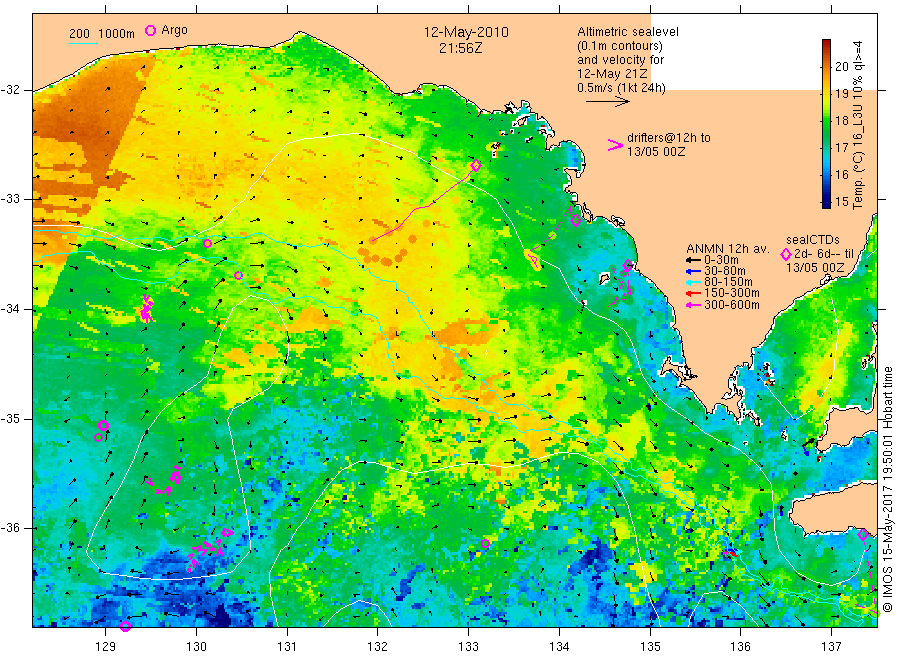
Task: Click the cyan 80-150m arrow in ANMN legend
Action: 693,282
